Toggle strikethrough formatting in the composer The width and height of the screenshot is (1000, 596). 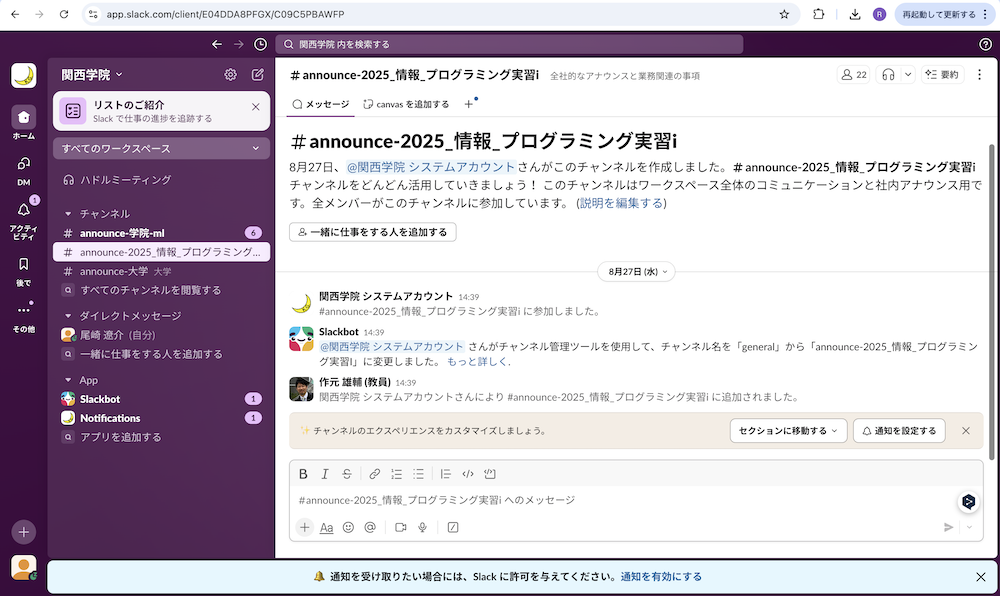346,473
